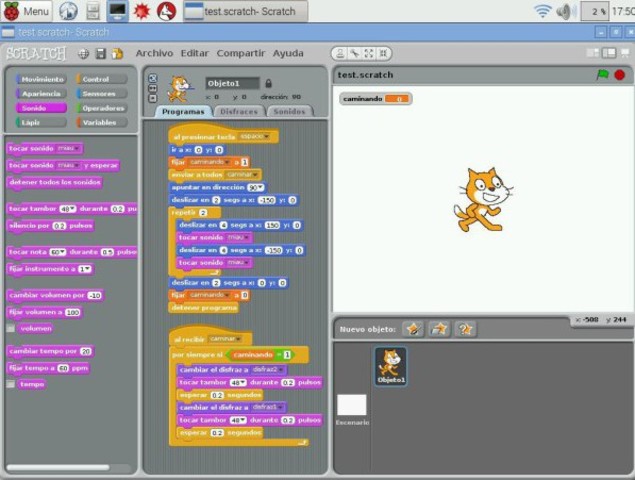Click the red stop button
The height and width of the screenshot is (480, 635).
point(620,75)
